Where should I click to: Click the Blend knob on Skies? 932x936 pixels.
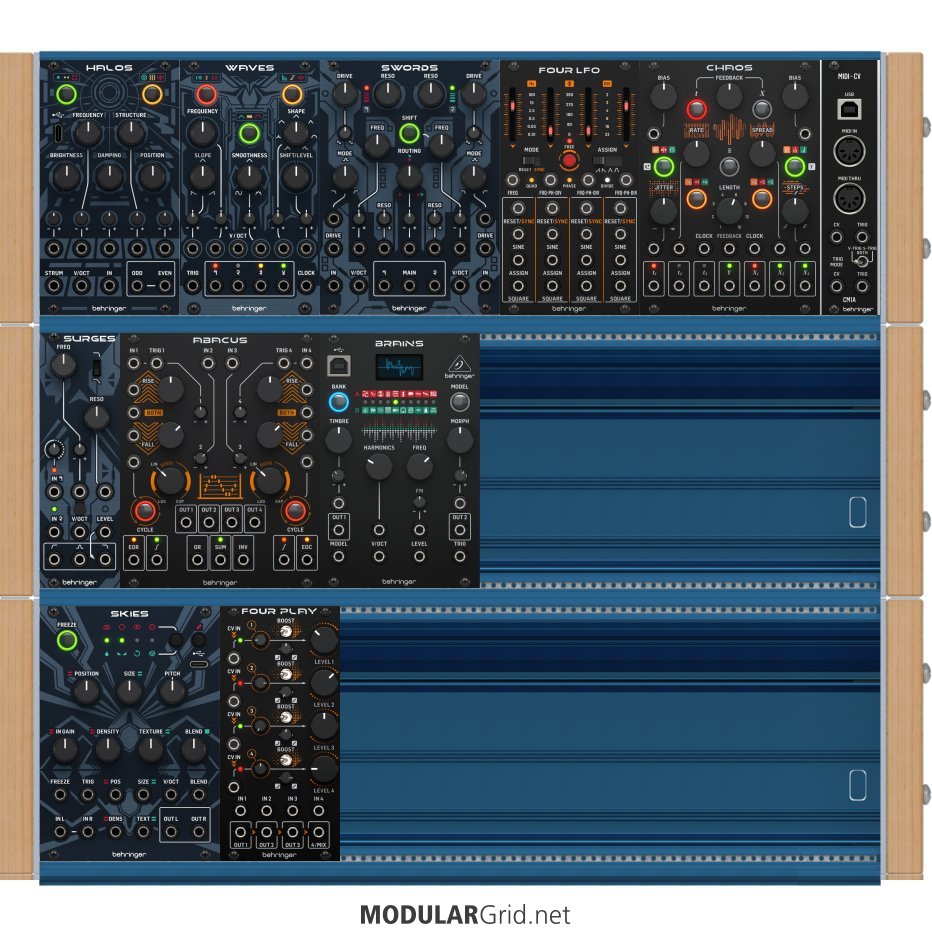tap(194, 750)
